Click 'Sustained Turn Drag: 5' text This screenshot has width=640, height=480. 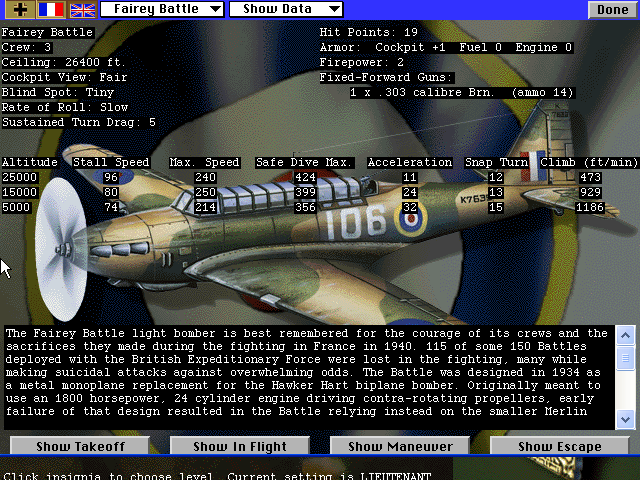point(79,122)
